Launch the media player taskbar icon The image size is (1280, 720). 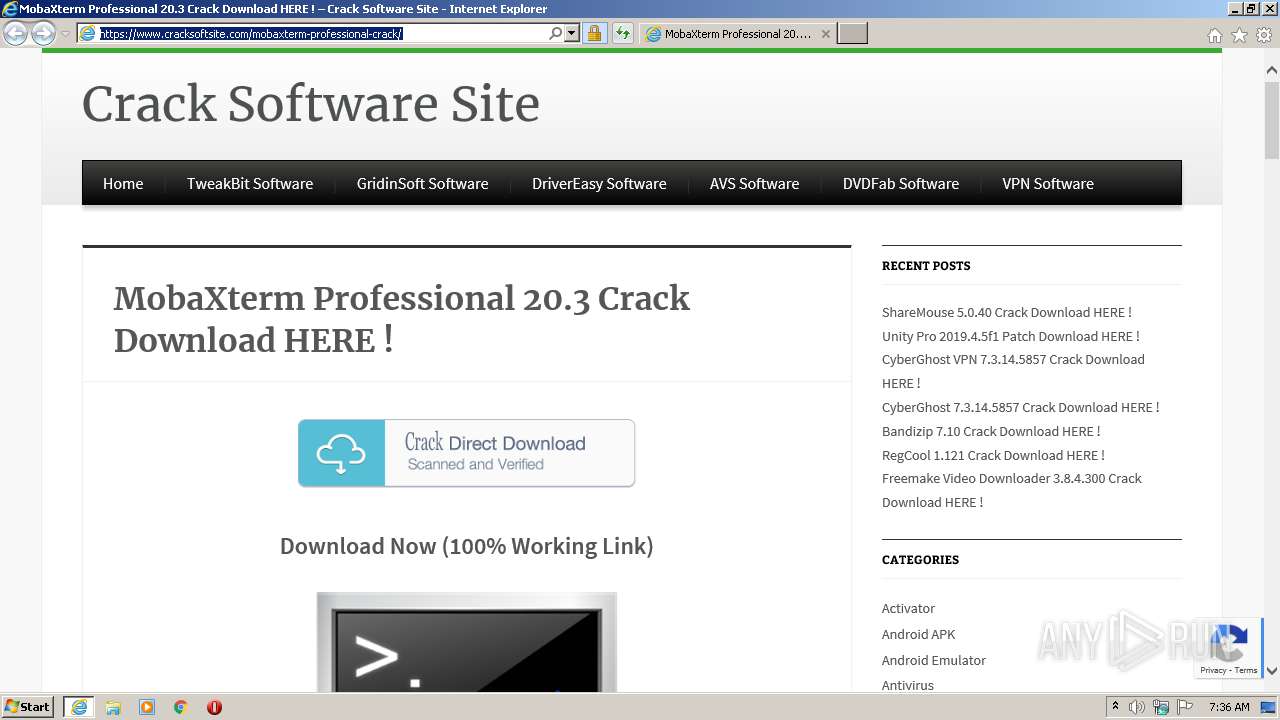tap(147, 707)
